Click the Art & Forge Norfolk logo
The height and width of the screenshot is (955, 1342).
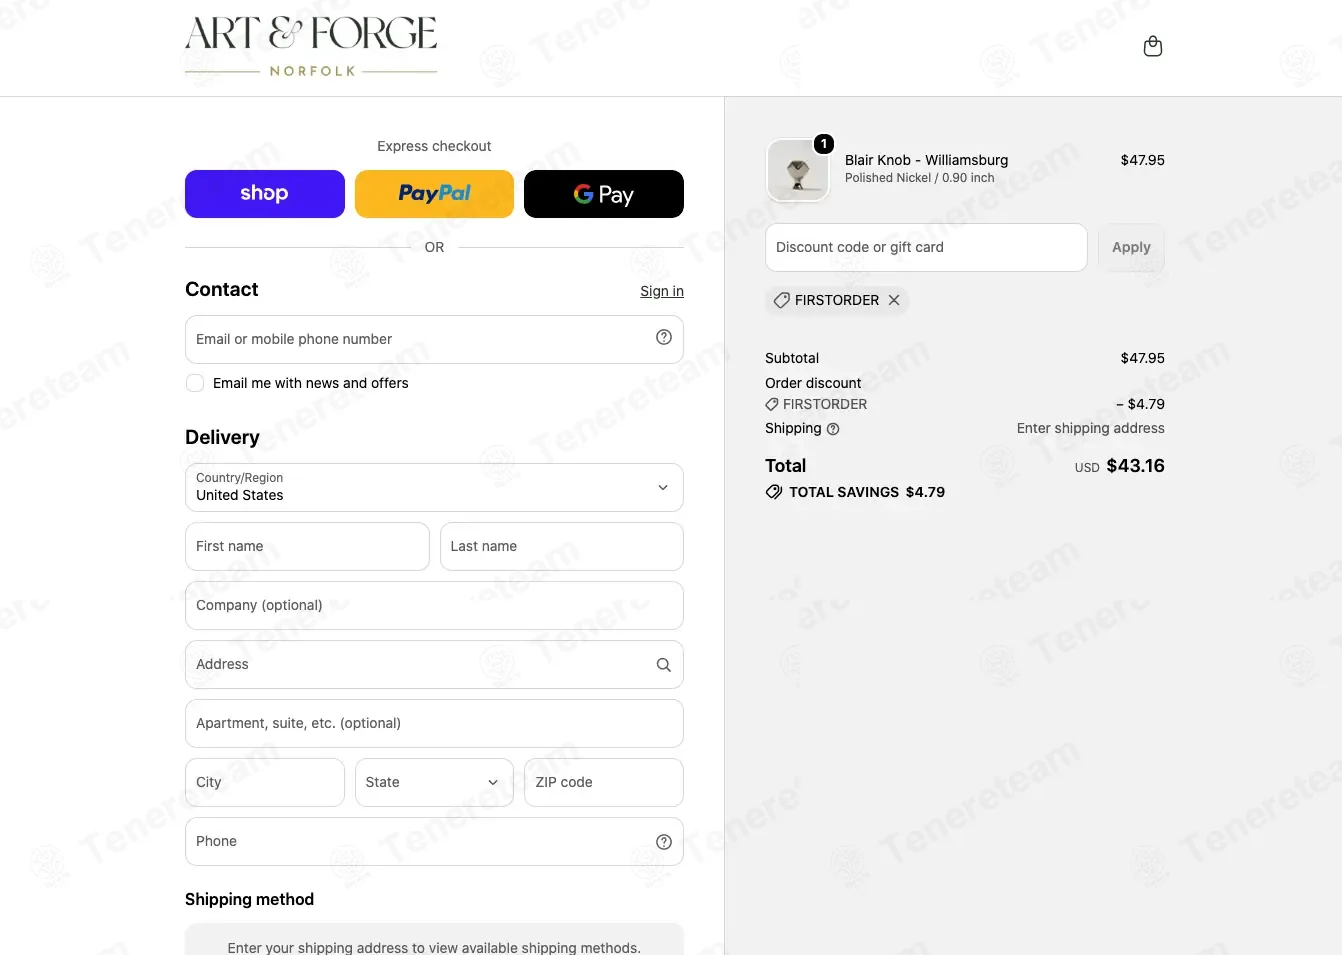point(311,46)
